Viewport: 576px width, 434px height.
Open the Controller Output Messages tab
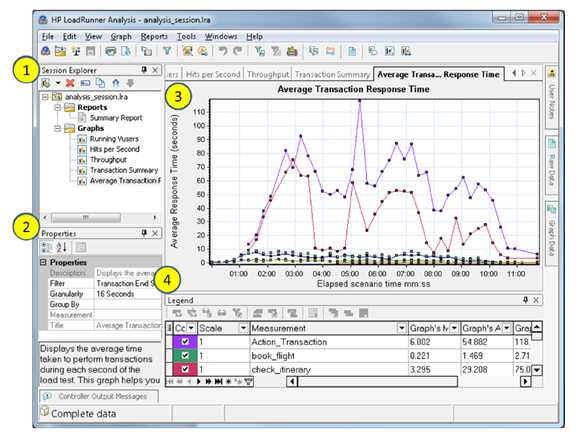click(98, 396)
